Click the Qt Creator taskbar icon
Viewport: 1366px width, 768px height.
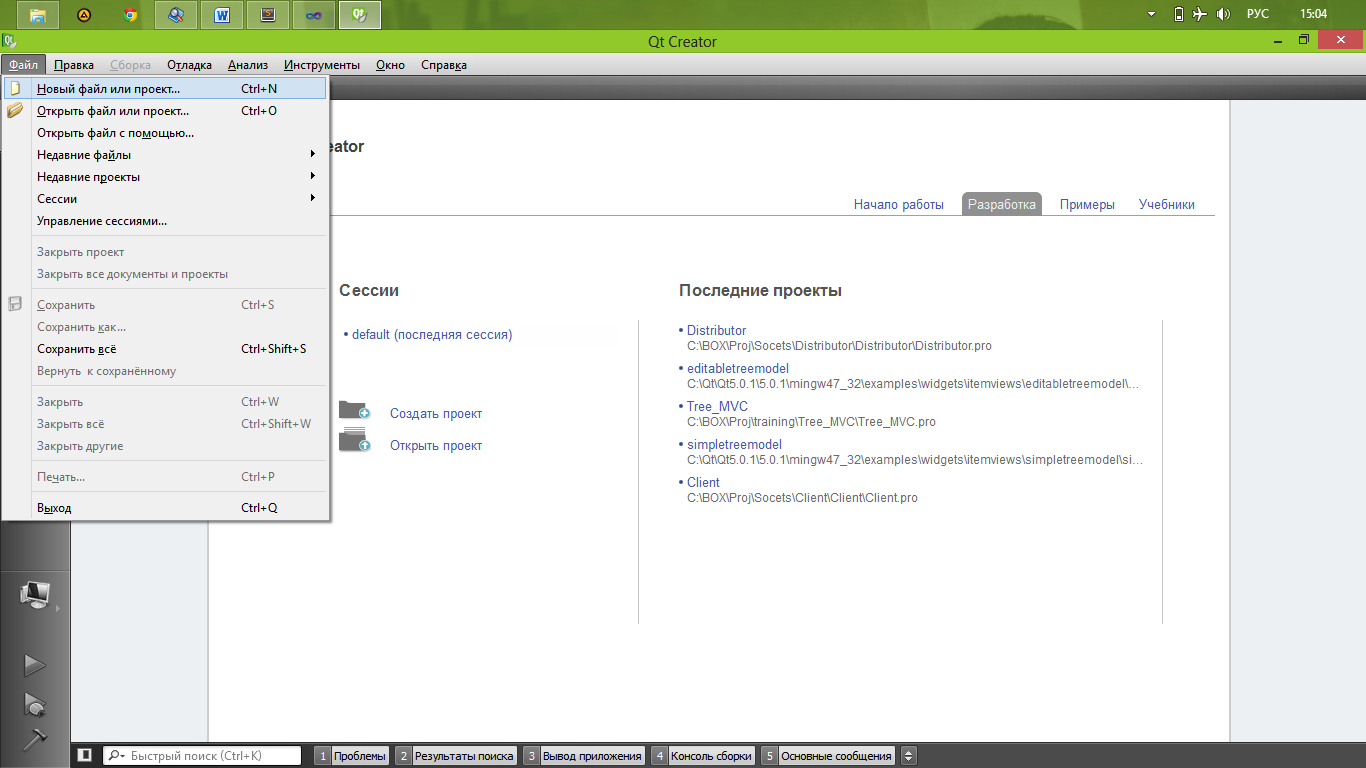pyautogui.click(x=360, y=15)
